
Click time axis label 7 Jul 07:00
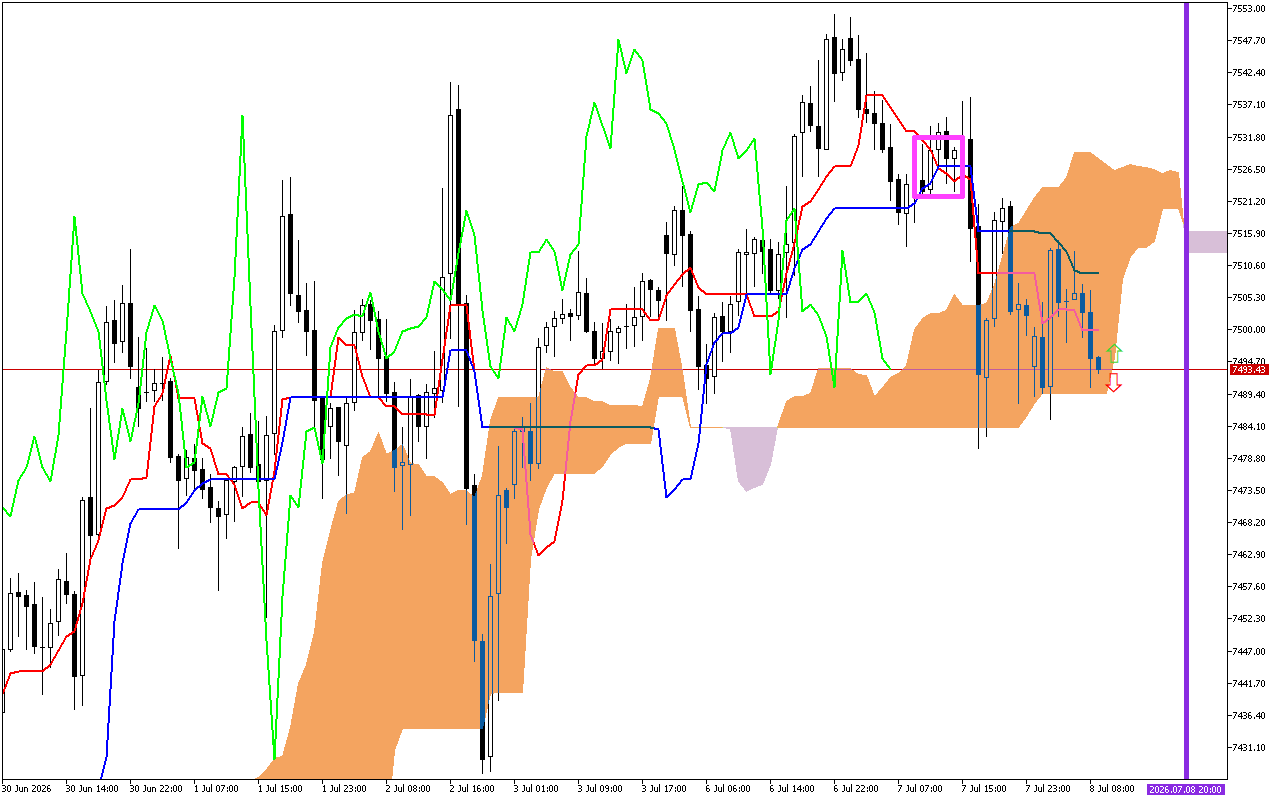tap(921, 789)
